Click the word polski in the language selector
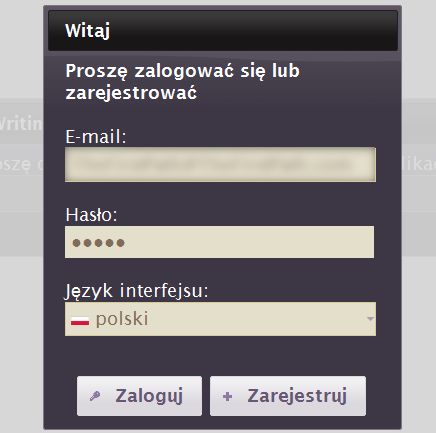 click(x=122, y=319)
